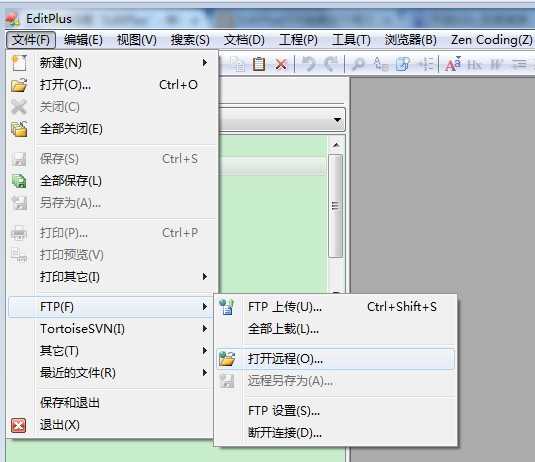
Task: Click the W word wrap toolbar icon
Action: point(496,64)
